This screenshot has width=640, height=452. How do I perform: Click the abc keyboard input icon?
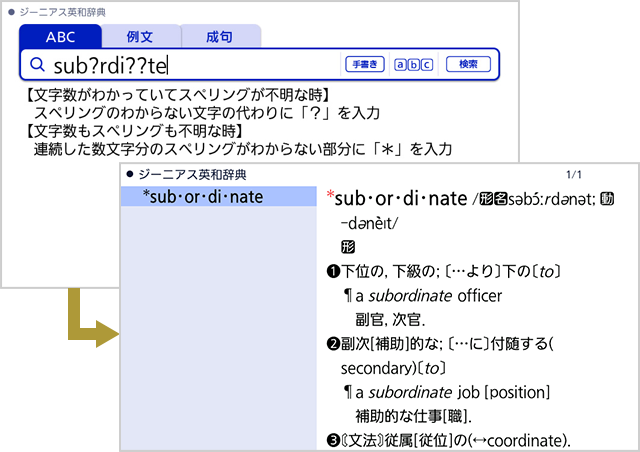pyautogui.click(x=414, y=65)
